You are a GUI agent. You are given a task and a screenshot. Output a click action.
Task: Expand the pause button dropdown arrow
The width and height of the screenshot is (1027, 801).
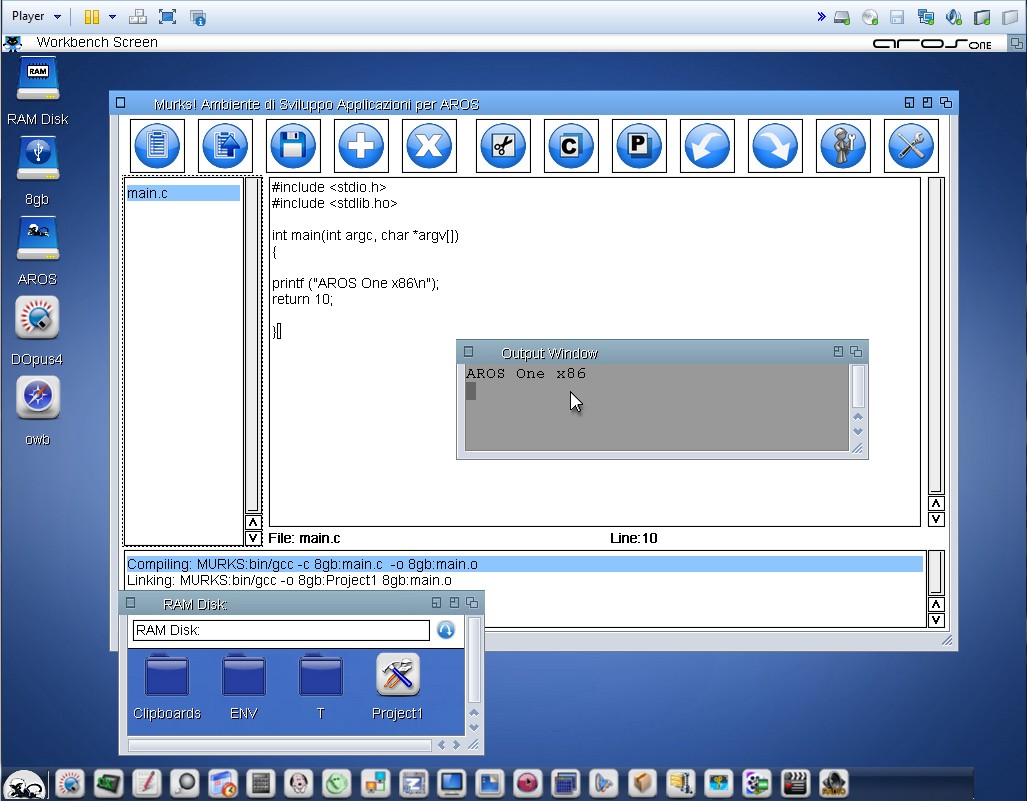(x=112, y=17)
